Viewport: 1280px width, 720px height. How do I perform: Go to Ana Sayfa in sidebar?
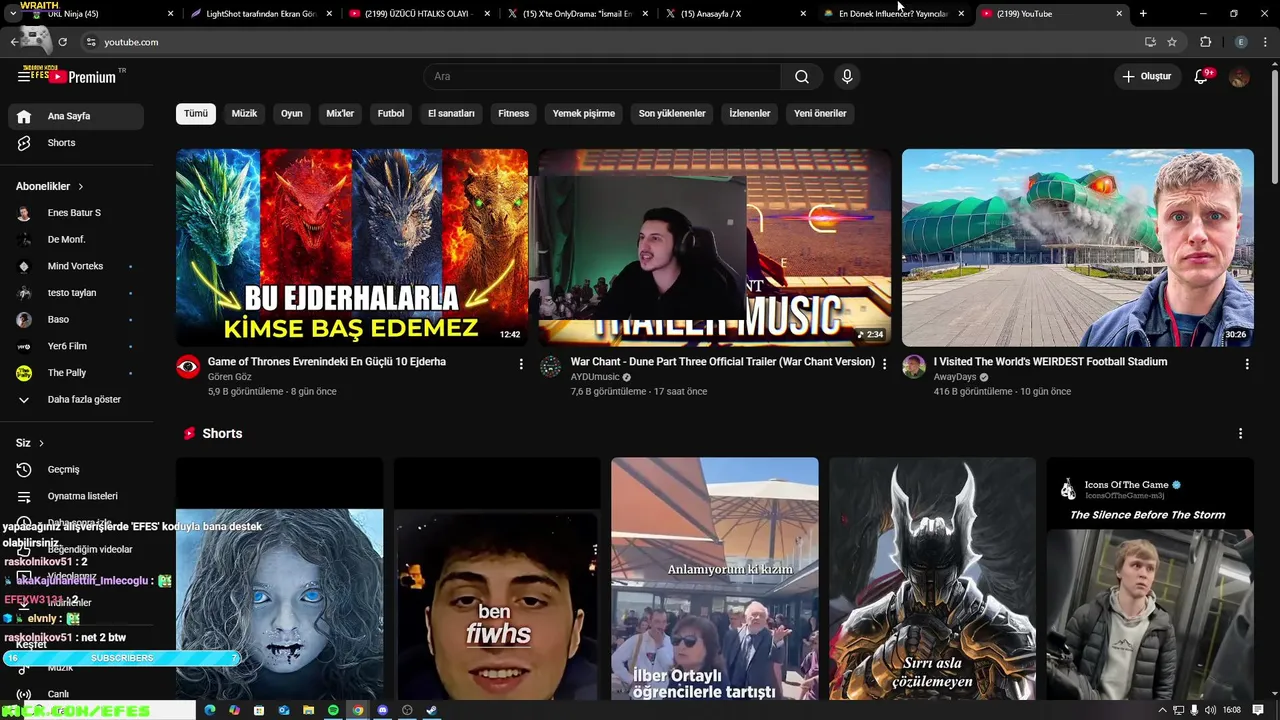point(76,116)
